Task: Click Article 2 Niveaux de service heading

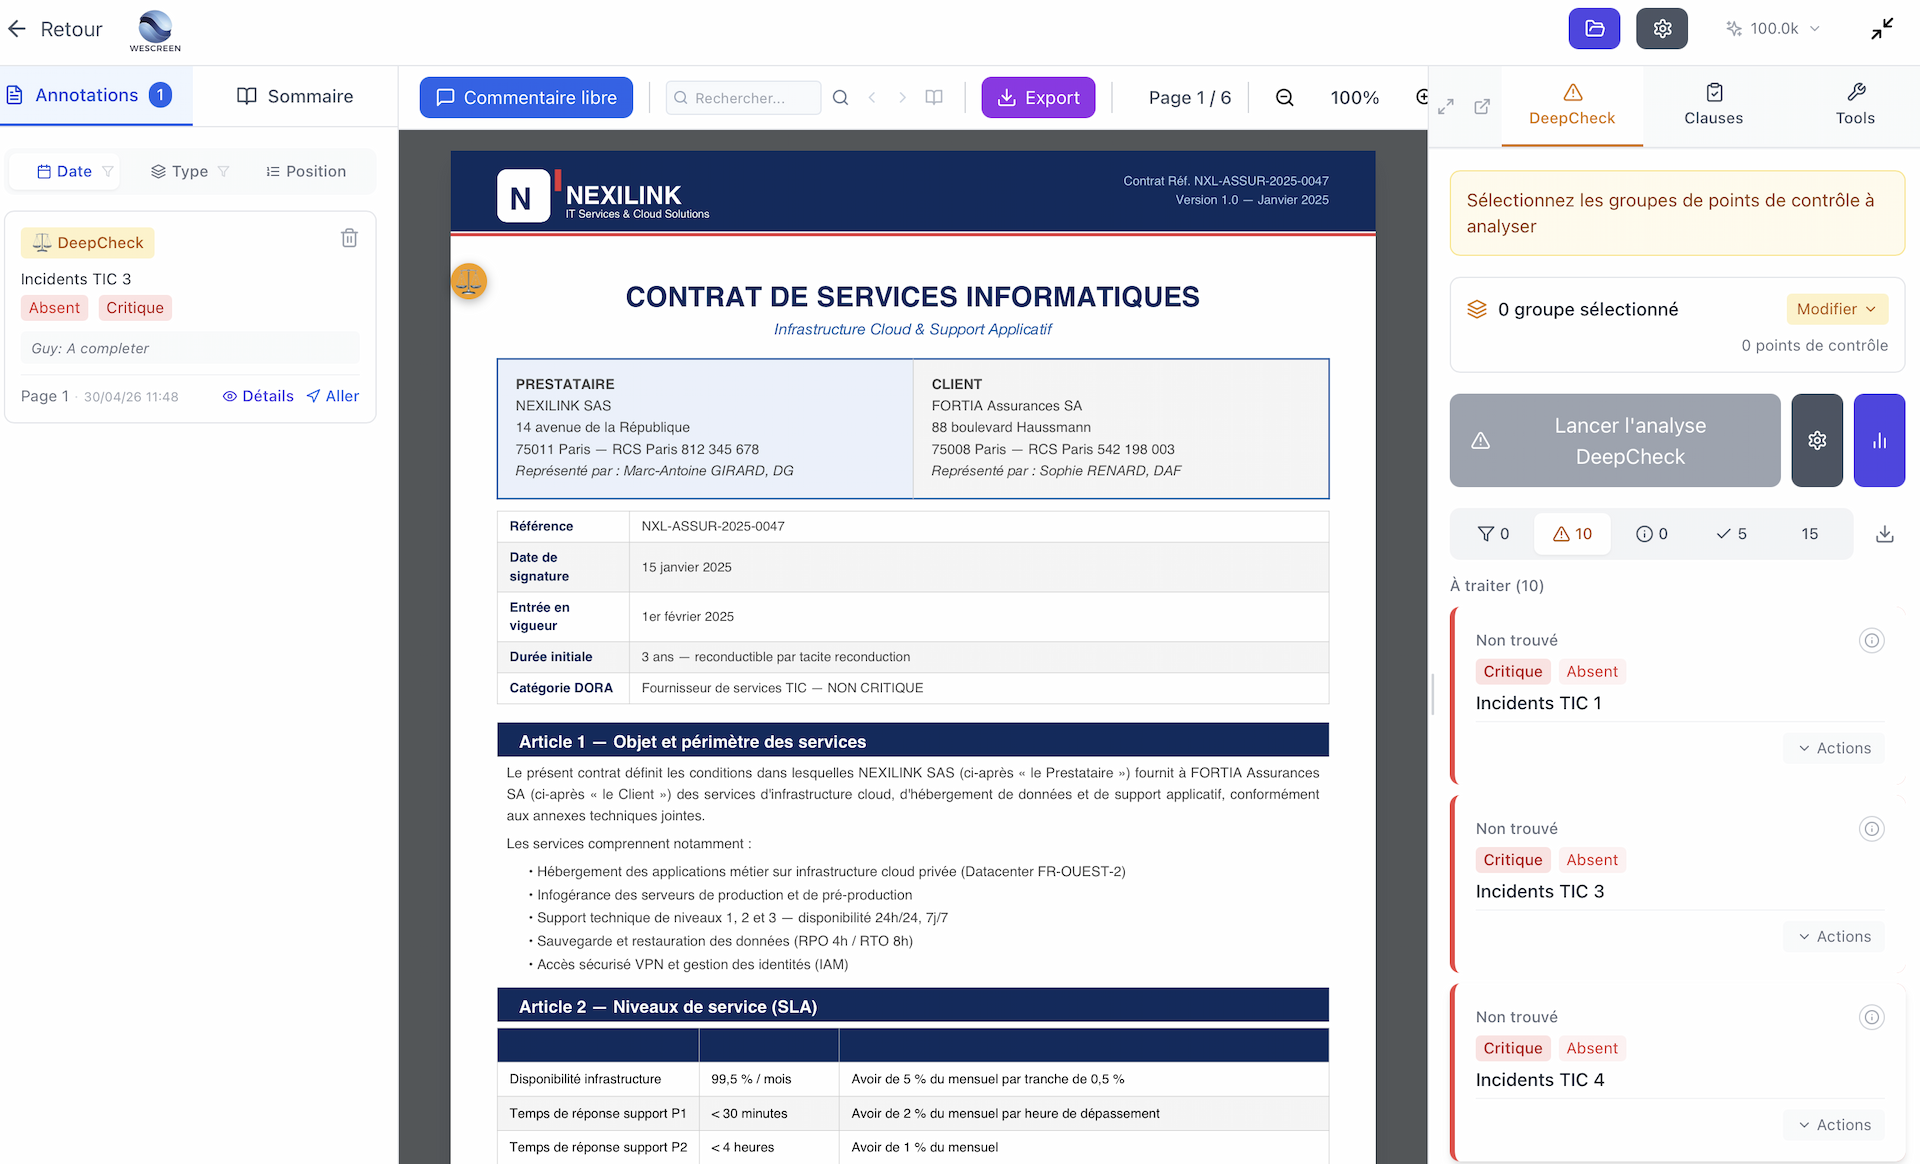Action: click(913, 1006)
